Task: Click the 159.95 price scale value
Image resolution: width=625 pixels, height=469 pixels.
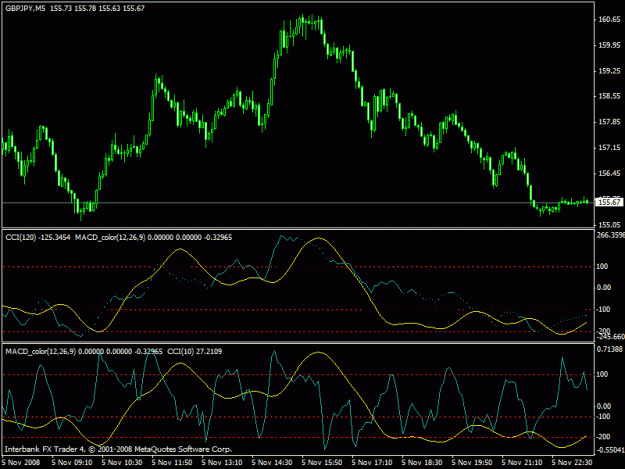Action: click(x=609, y=45)
